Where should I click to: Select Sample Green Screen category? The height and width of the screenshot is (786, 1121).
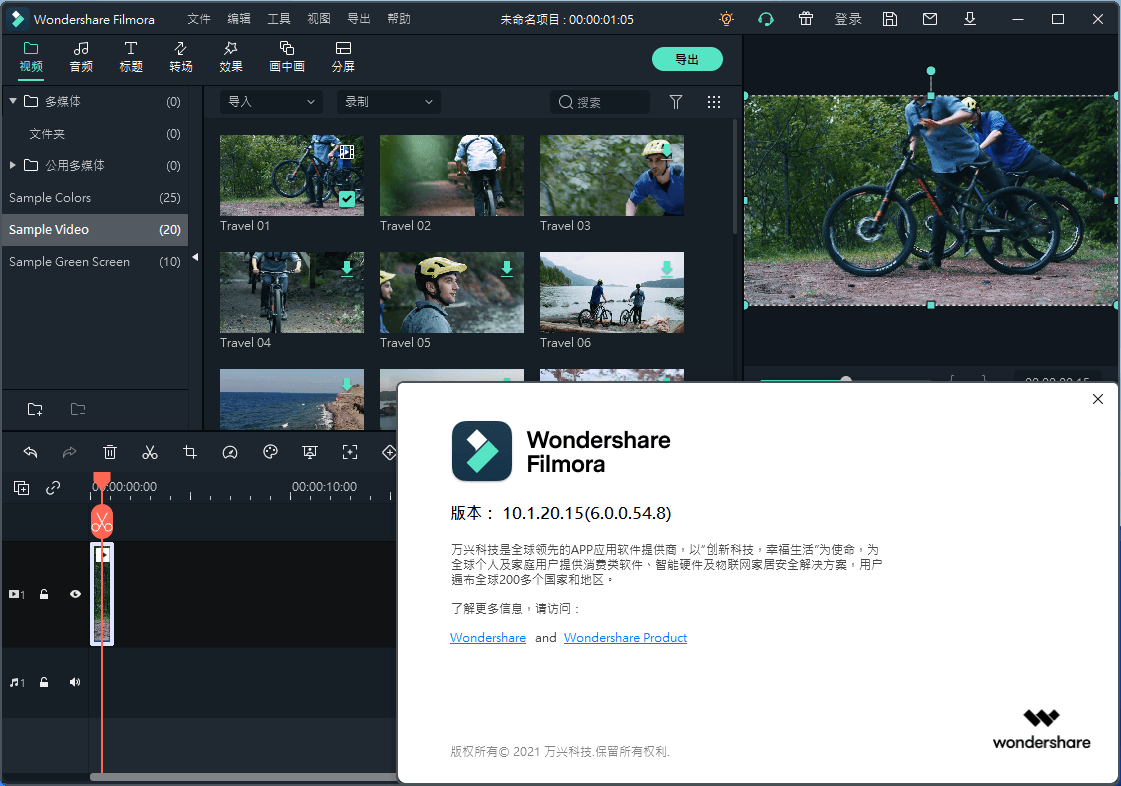94,262
